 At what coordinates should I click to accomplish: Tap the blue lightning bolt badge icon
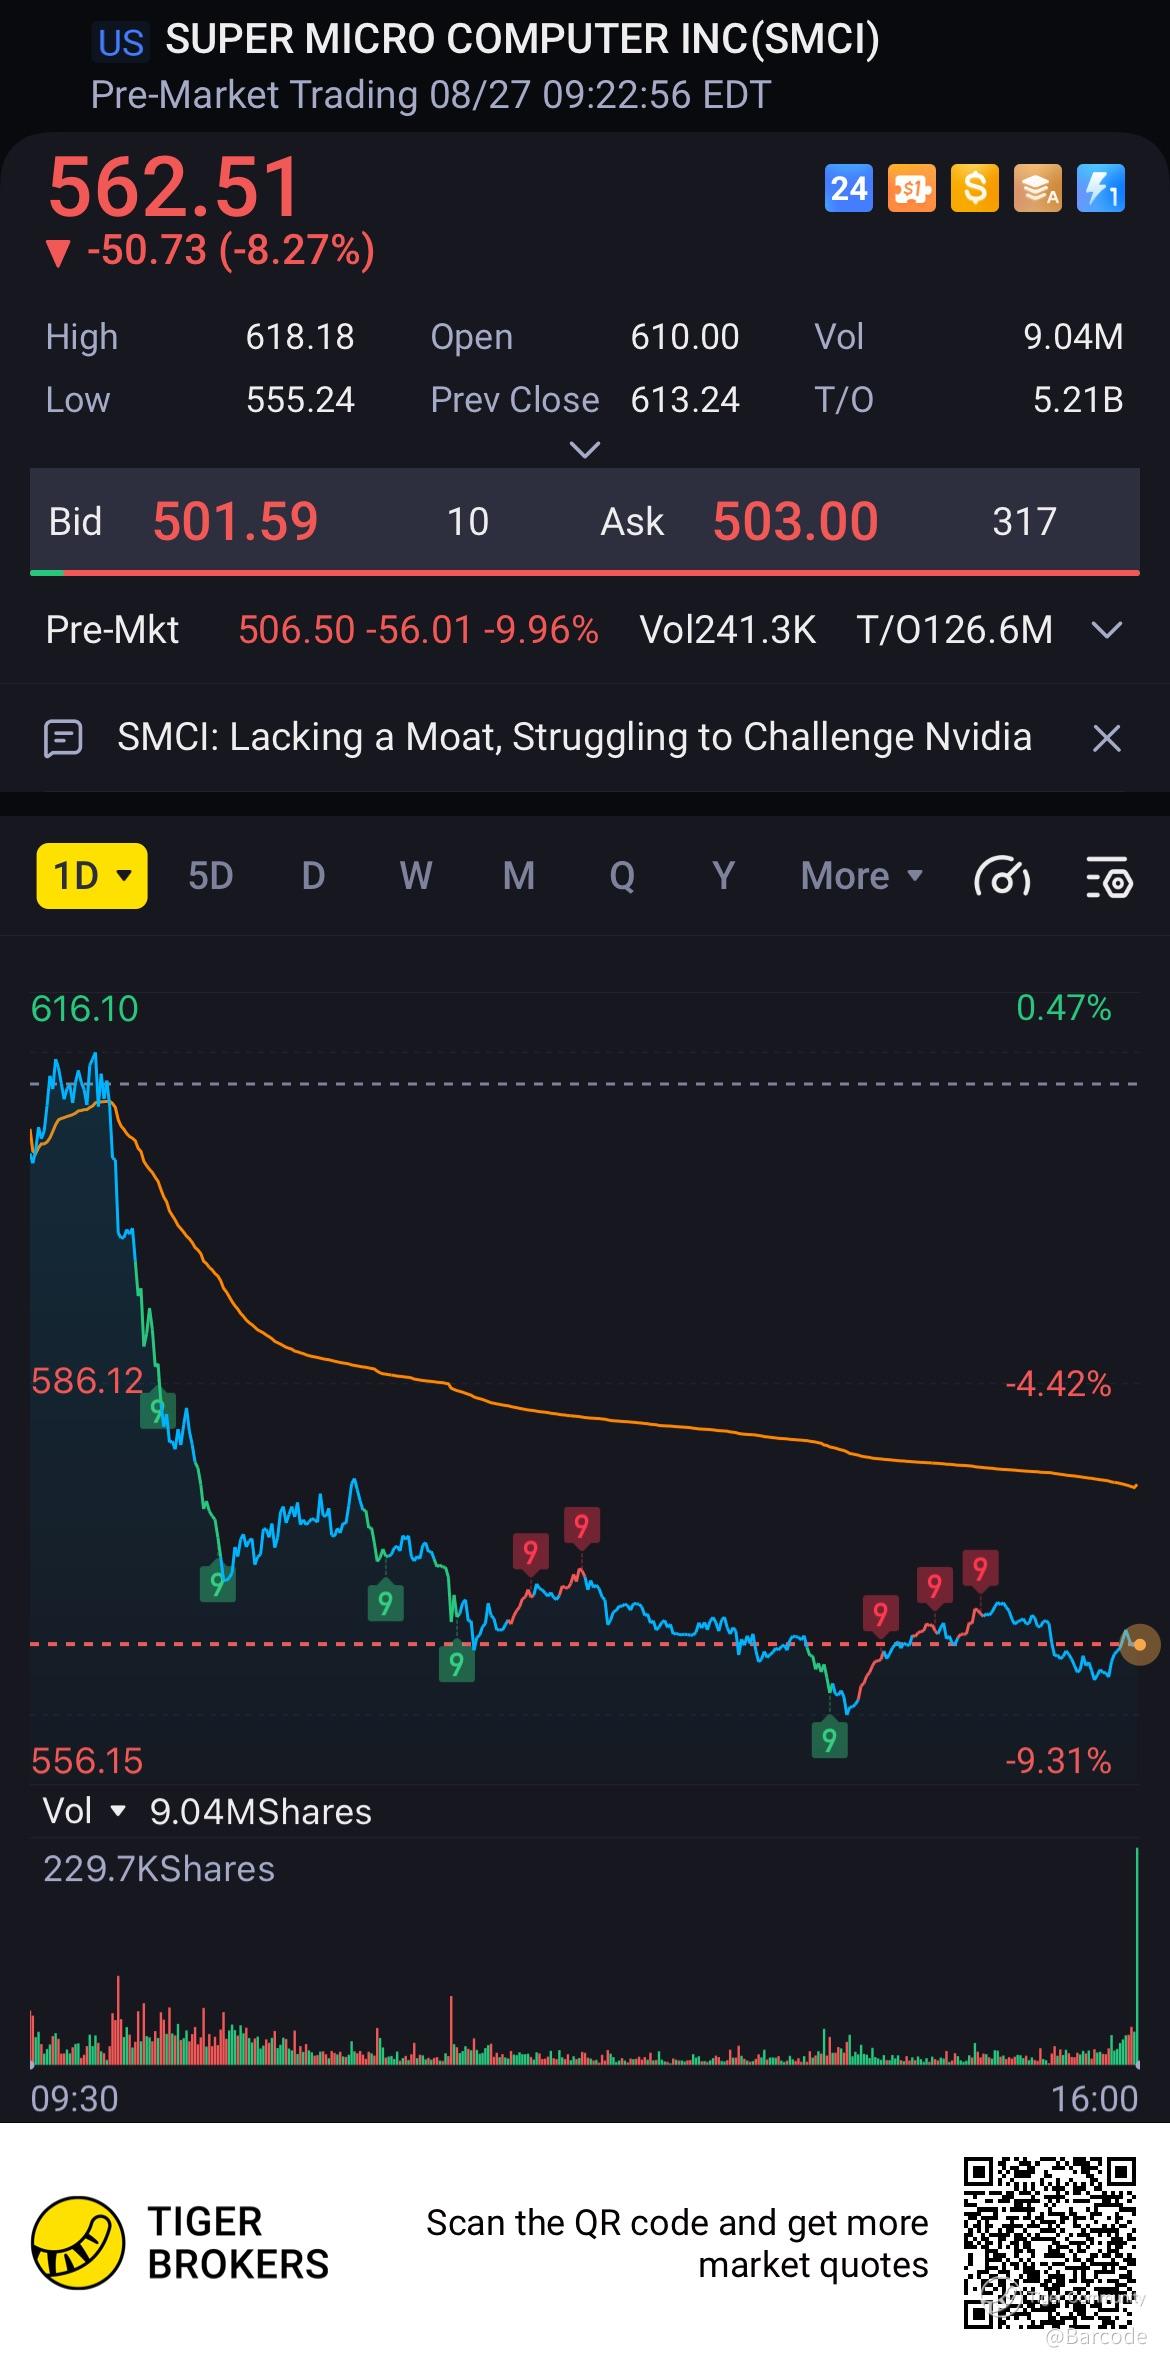click(1100, 188)
